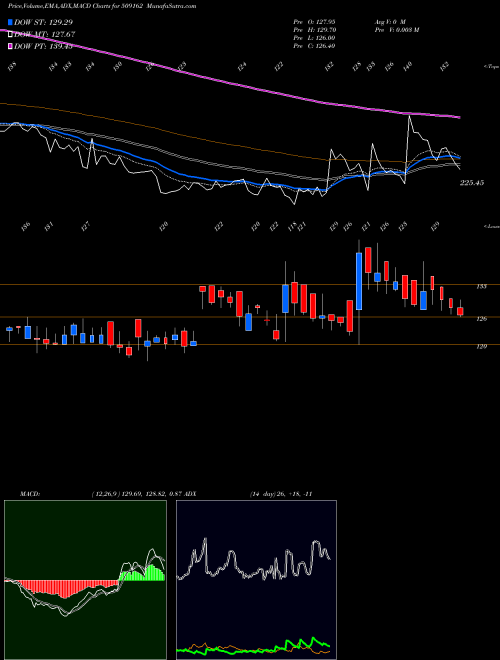
Task: Click the 118 low label under the price line
Action: coord(293,226)
